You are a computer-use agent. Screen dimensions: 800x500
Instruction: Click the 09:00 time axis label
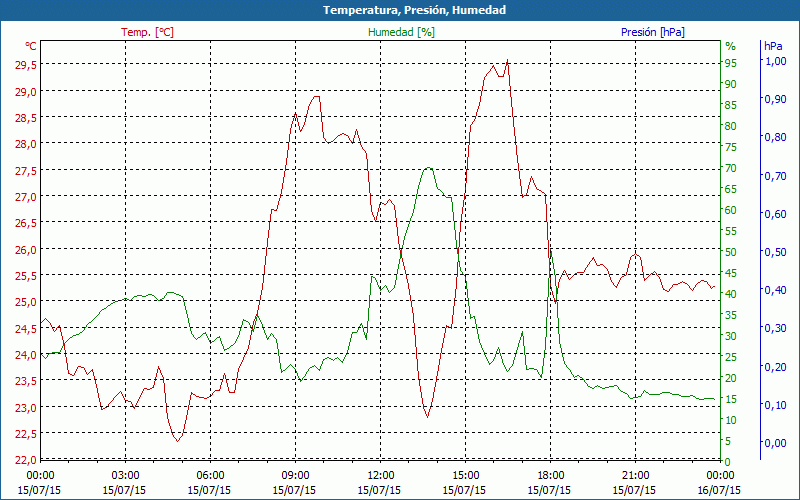[x=295, y=475]
